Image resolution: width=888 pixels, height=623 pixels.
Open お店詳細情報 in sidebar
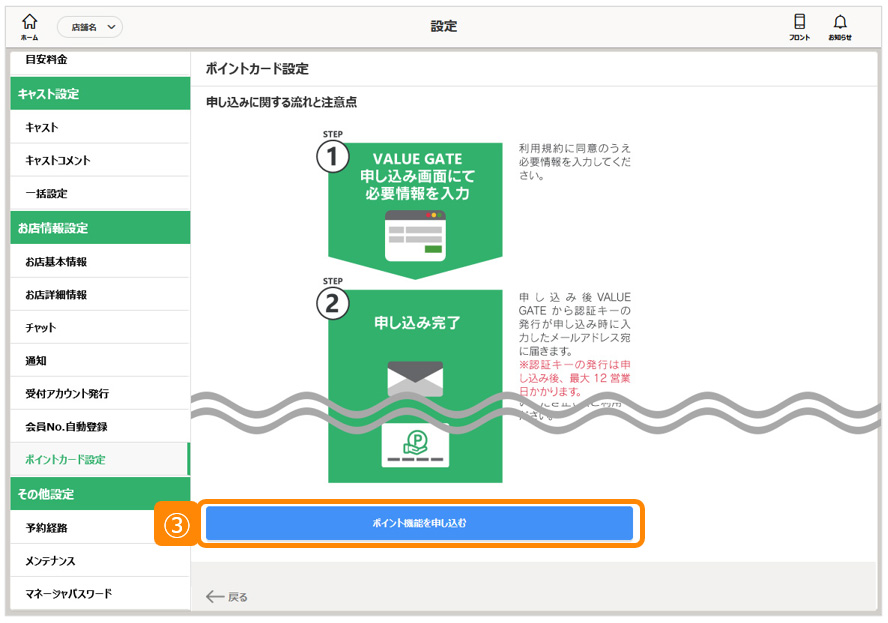pos(56,295)
